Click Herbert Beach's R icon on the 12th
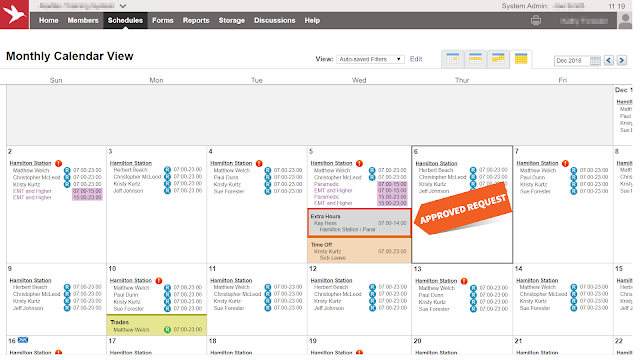The height and width of the screenshot is (360, 640). (x=372, y=287)
